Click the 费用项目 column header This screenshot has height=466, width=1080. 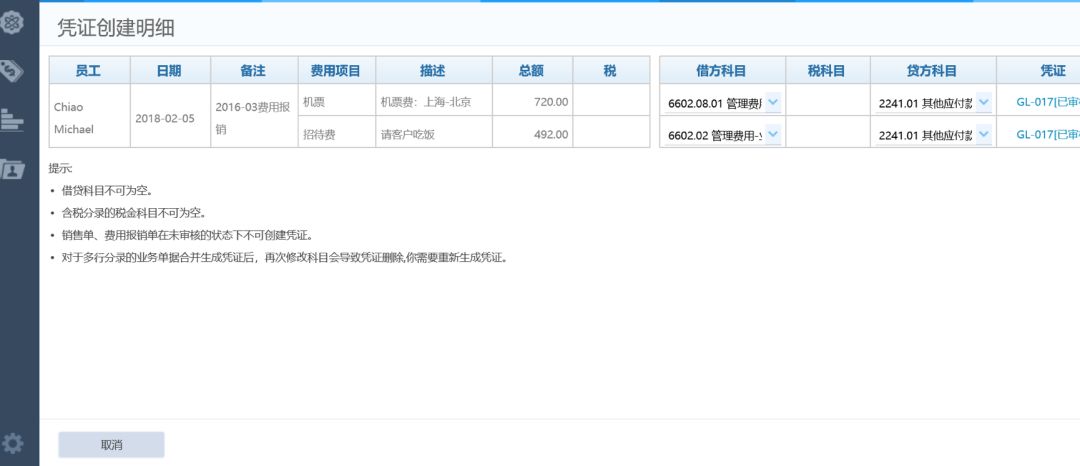click(336, 71)
